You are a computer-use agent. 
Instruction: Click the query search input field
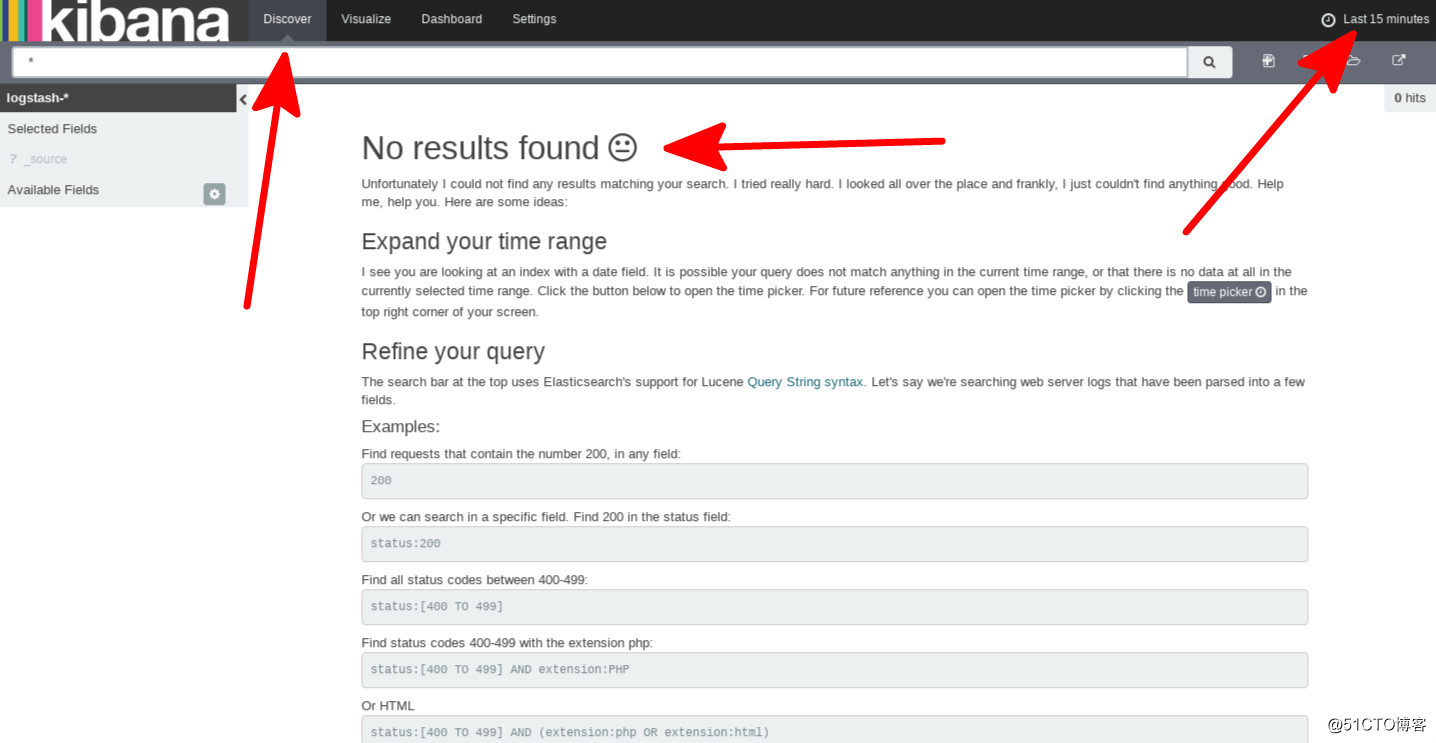[600, 62]
